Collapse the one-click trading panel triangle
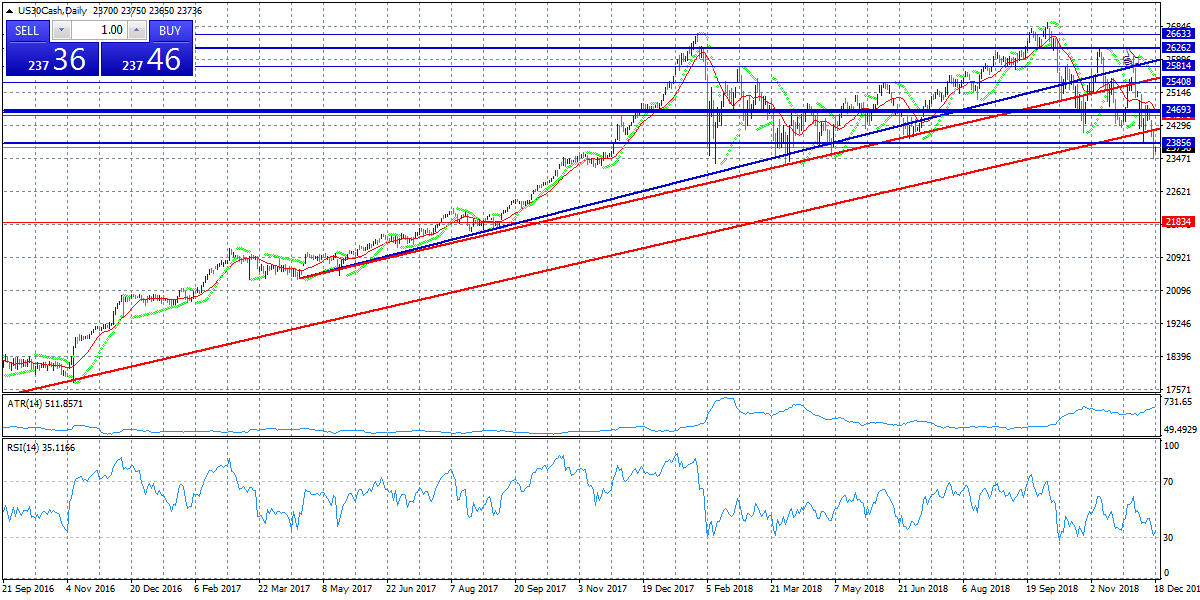The width and height of the screenshot is (1200, 600). 9,10
